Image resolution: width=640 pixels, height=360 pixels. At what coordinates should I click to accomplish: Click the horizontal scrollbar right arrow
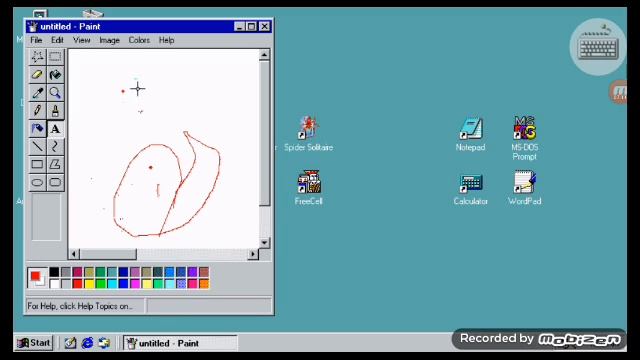point(253,254)
